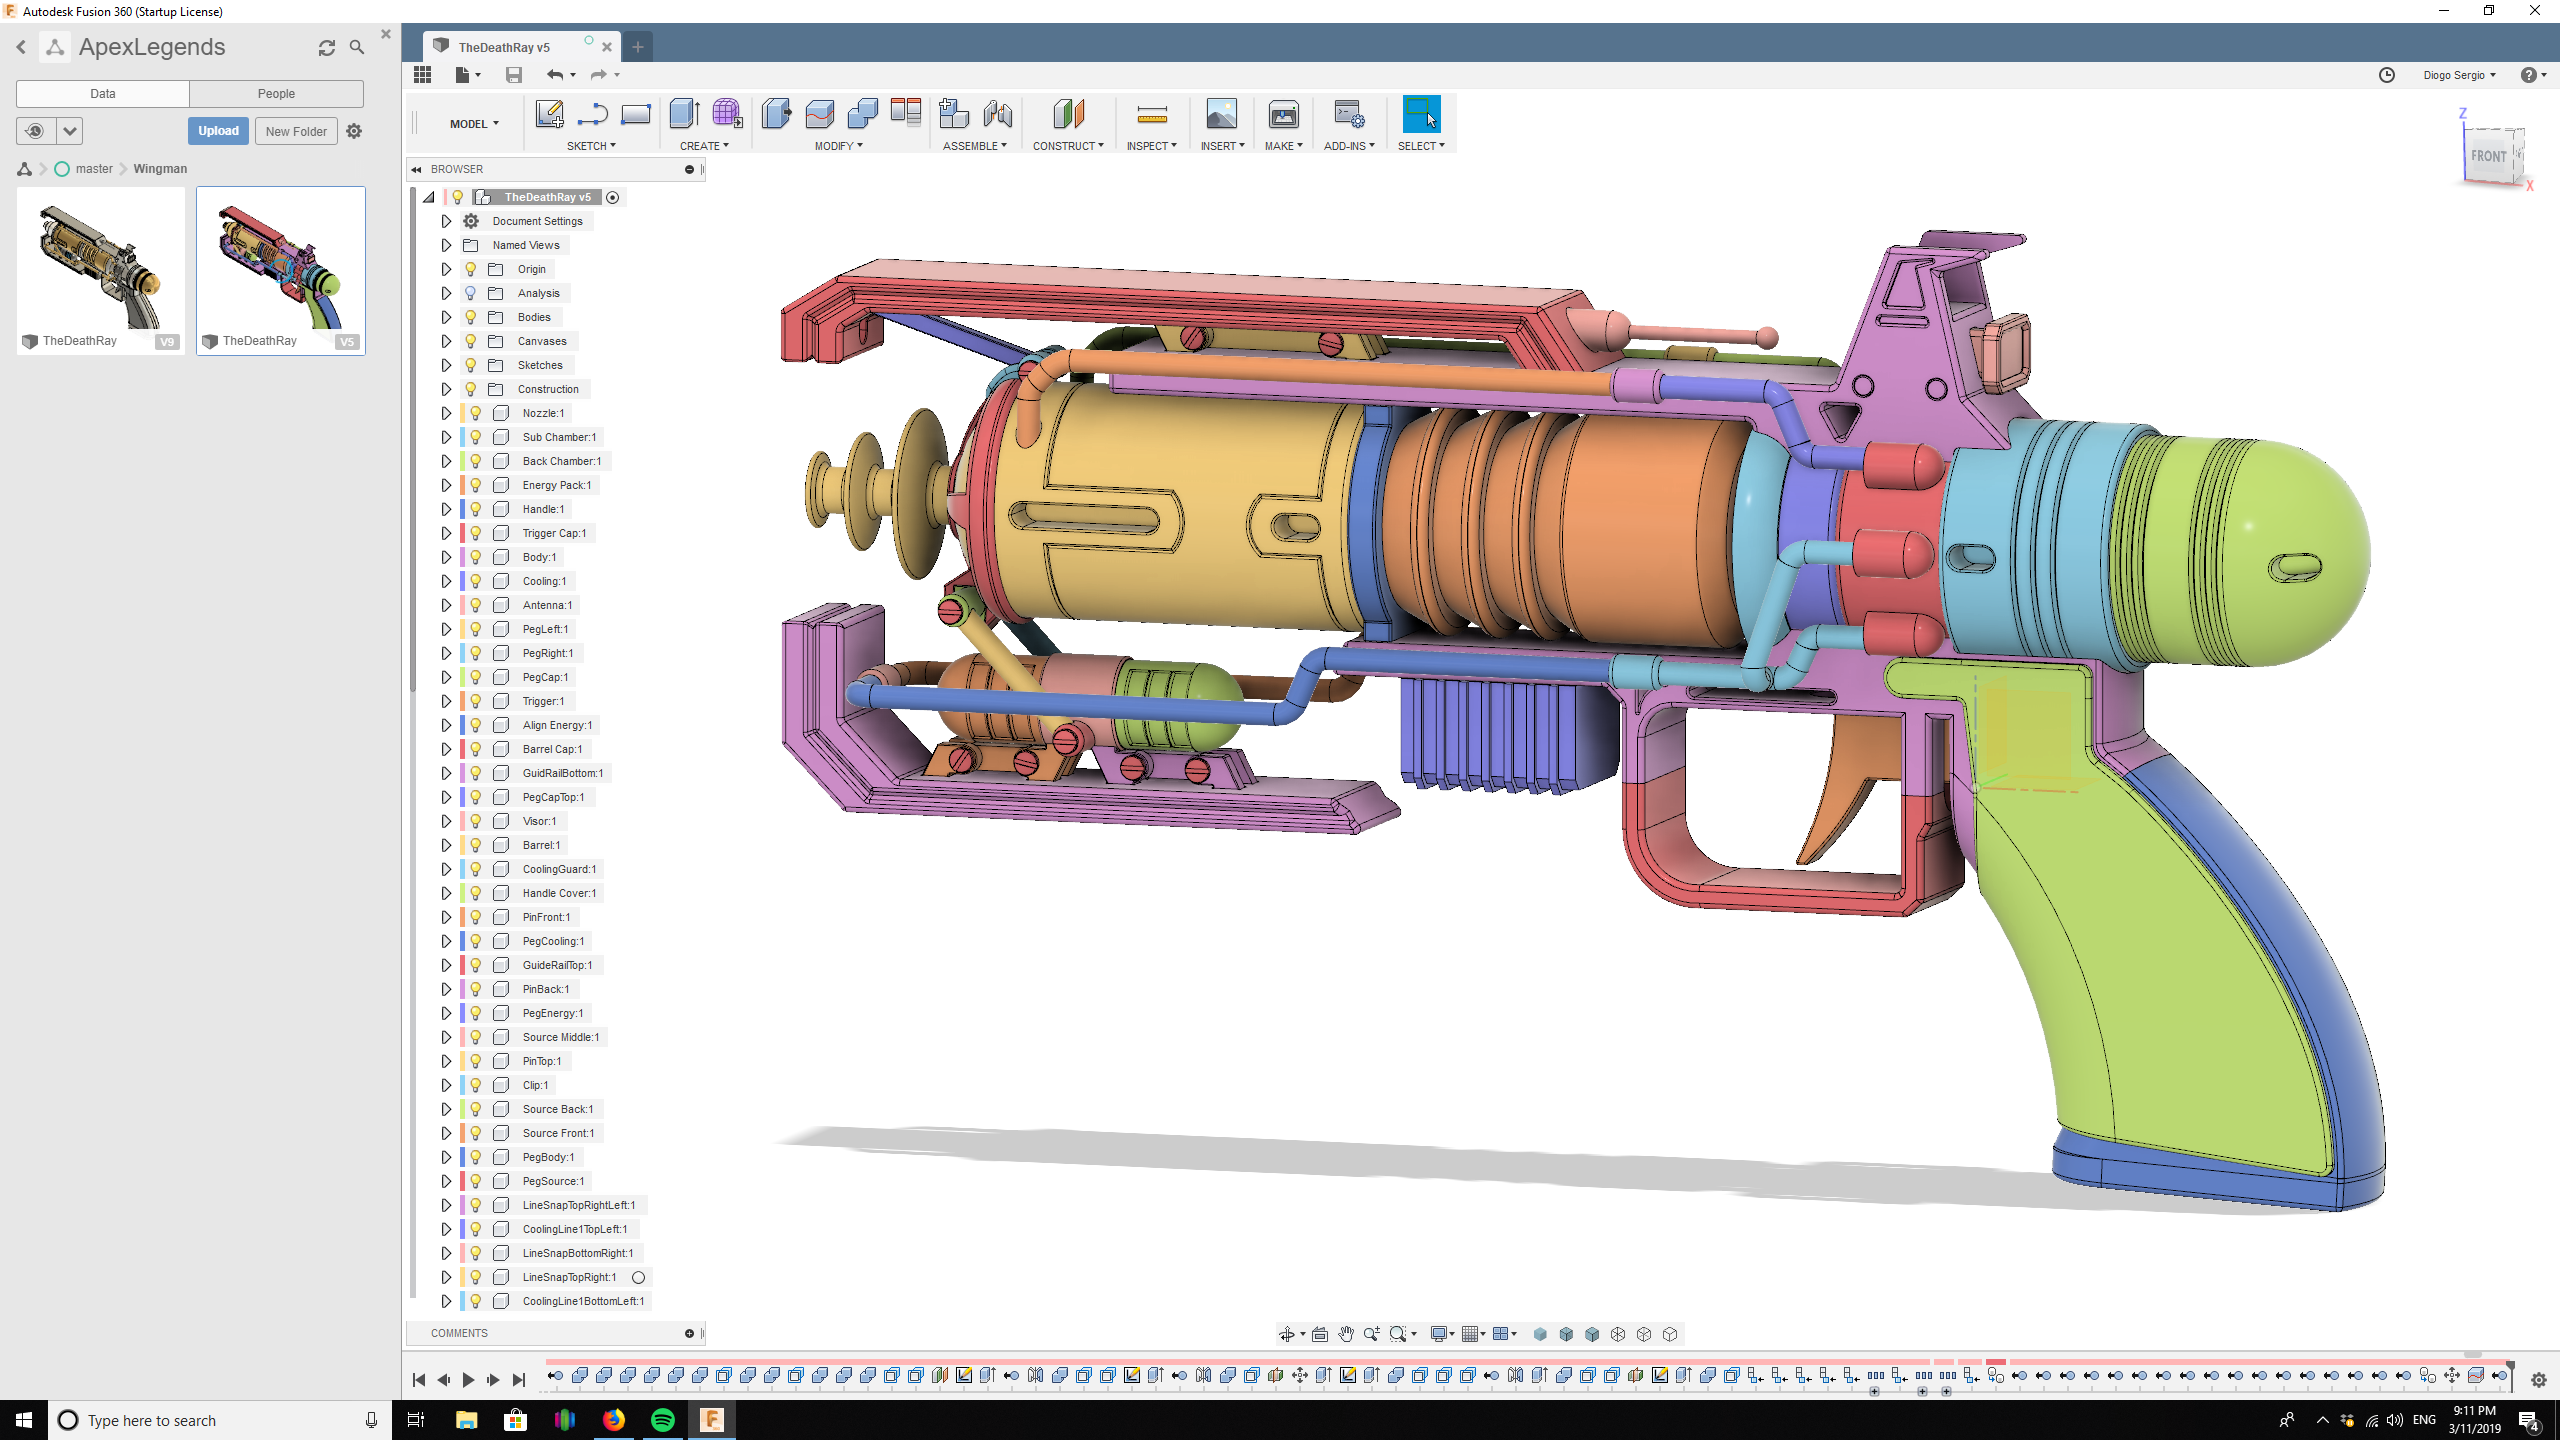Expand the Named Views node

pos(446,245)
